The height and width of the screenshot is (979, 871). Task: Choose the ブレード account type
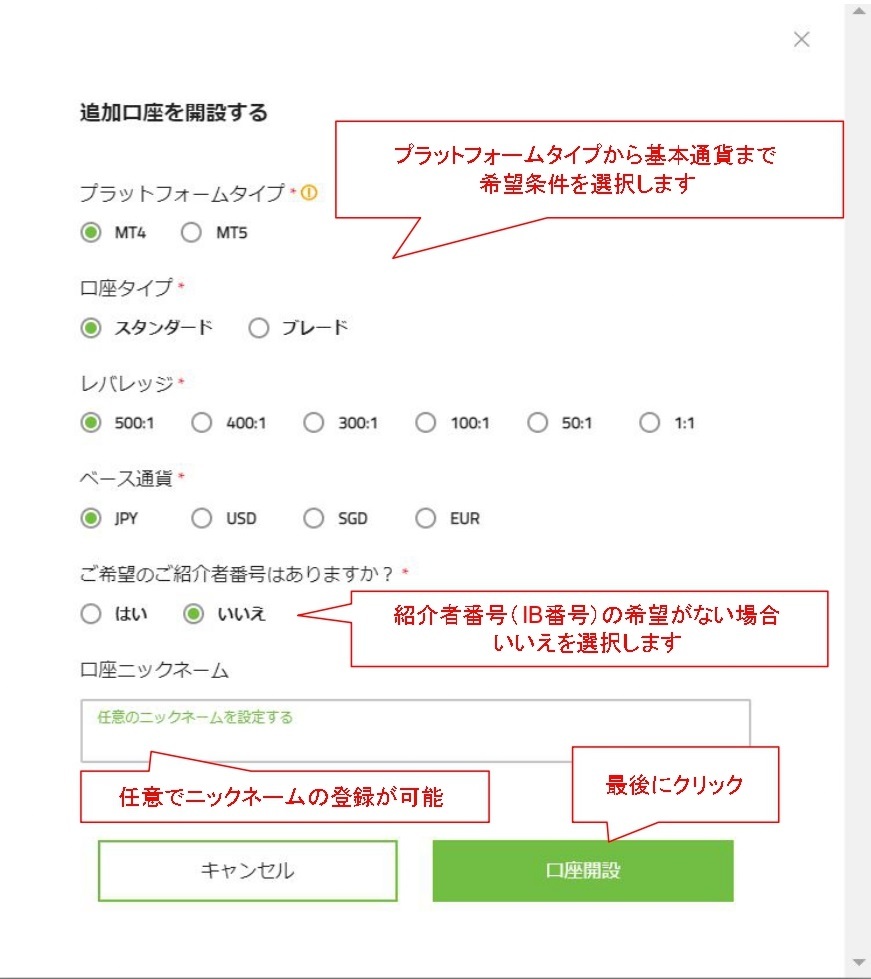click(x=258, y=328)
